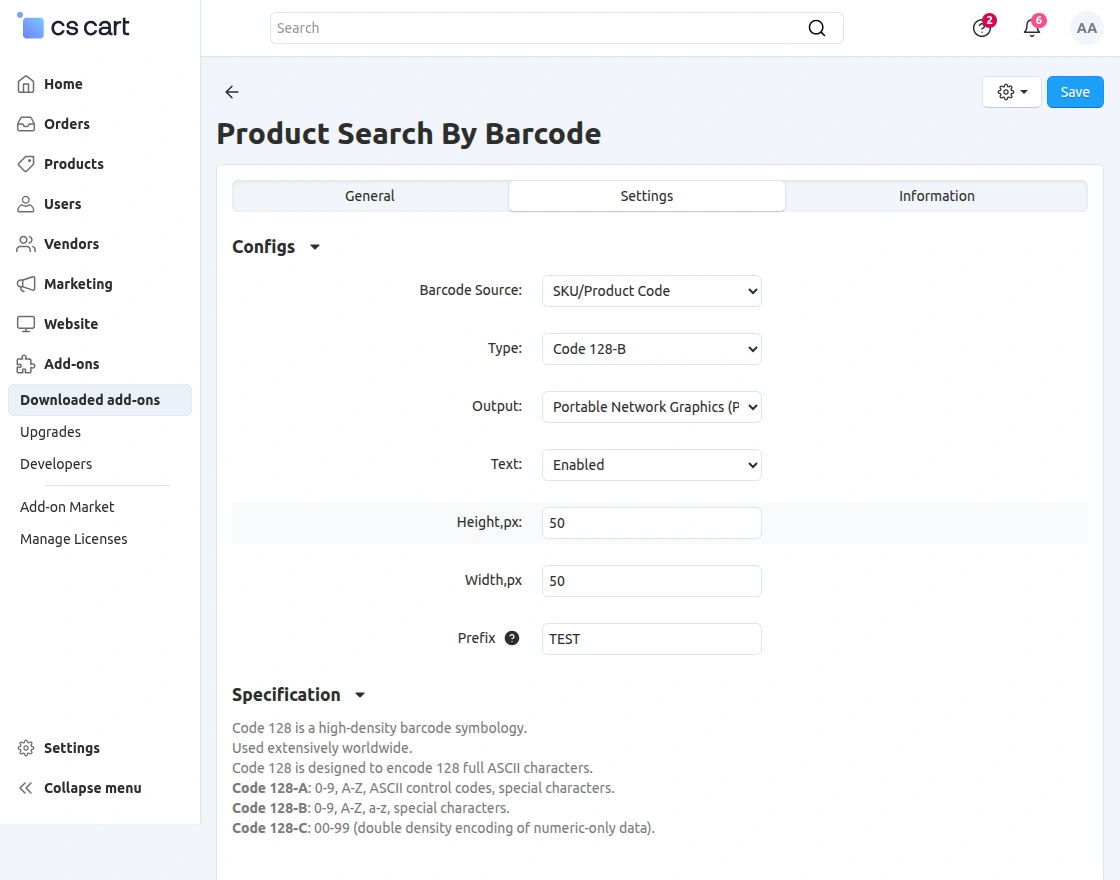
Task: Click the Home house icon
Action: pyautogui.click(x=26, y=84)
